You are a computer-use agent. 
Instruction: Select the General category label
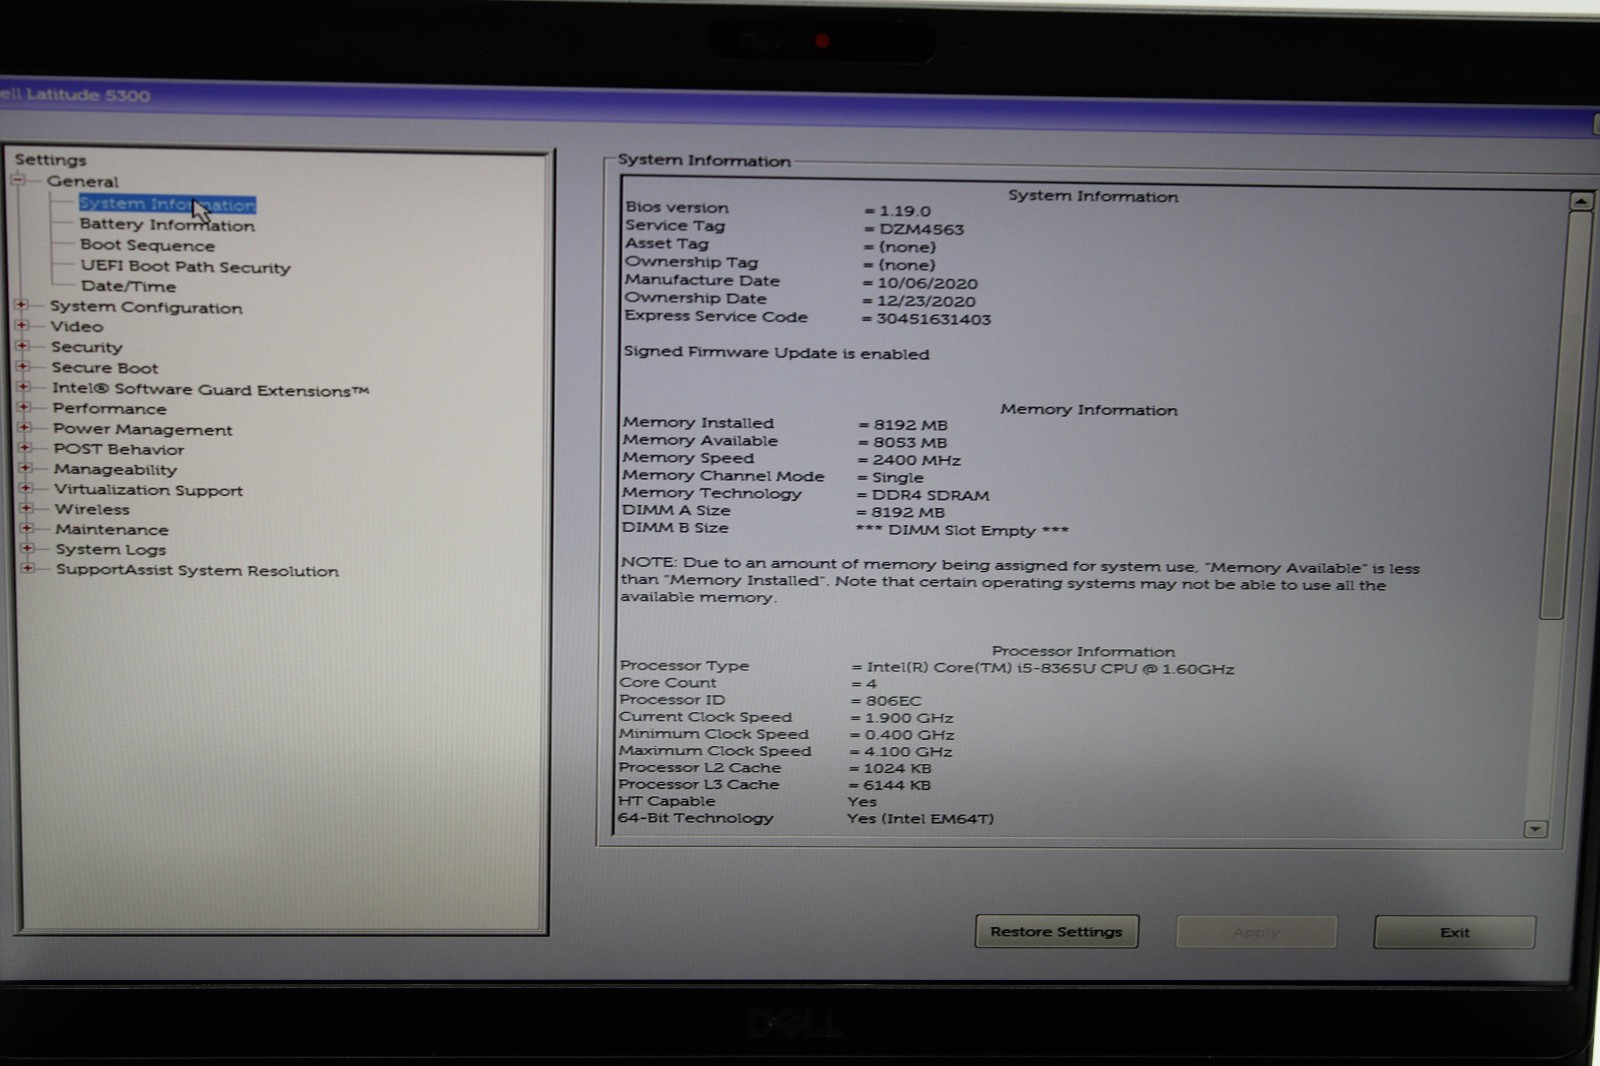pyautogui.click(x=82, y=182)
